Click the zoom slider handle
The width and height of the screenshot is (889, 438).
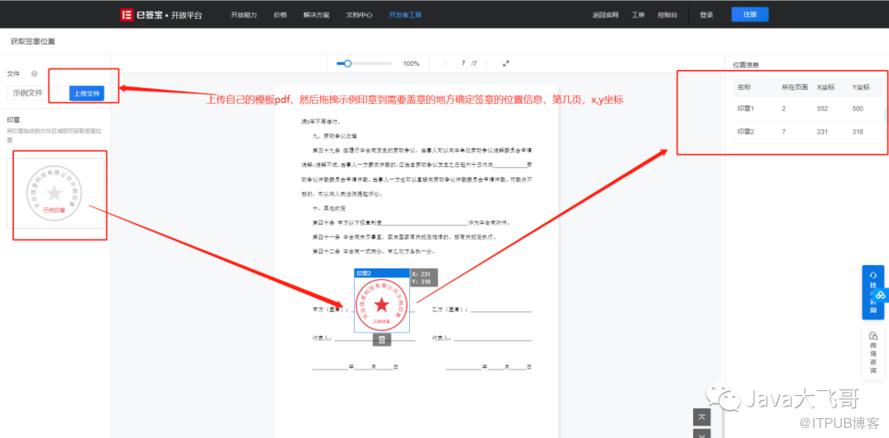346,63
